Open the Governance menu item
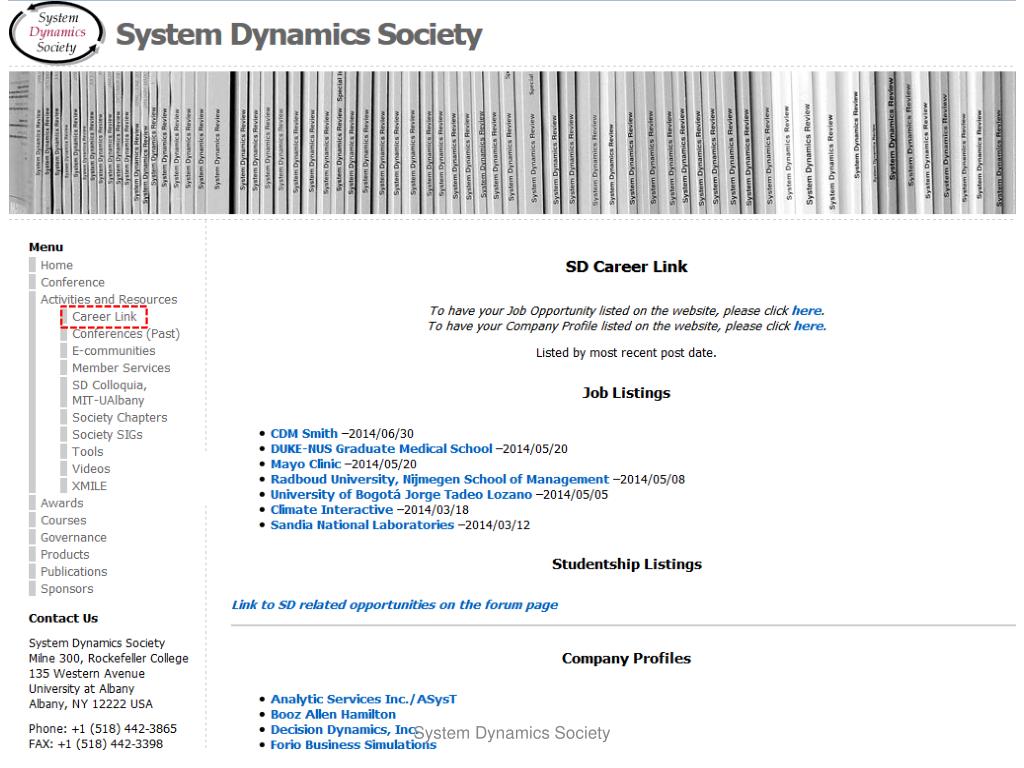Image resolution: width=1024 pixels, height=768 pixels. [x=73, y=537]
